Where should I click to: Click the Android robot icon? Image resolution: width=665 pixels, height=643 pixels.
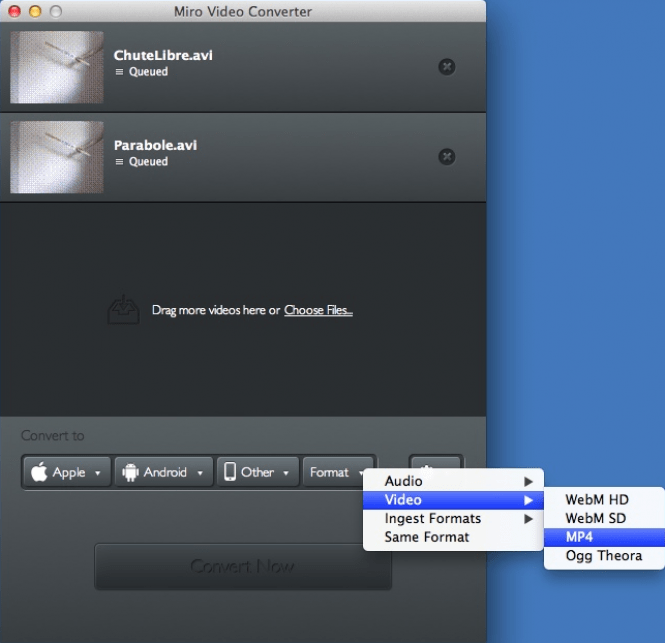pyautogui.click(x=132, y=472)
